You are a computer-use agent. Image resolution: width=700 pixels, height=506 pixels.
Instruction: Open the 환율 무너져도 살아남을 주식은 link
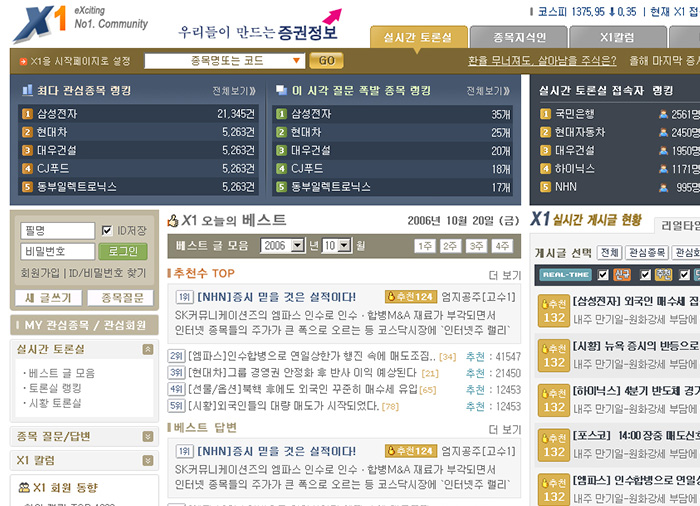542,61
